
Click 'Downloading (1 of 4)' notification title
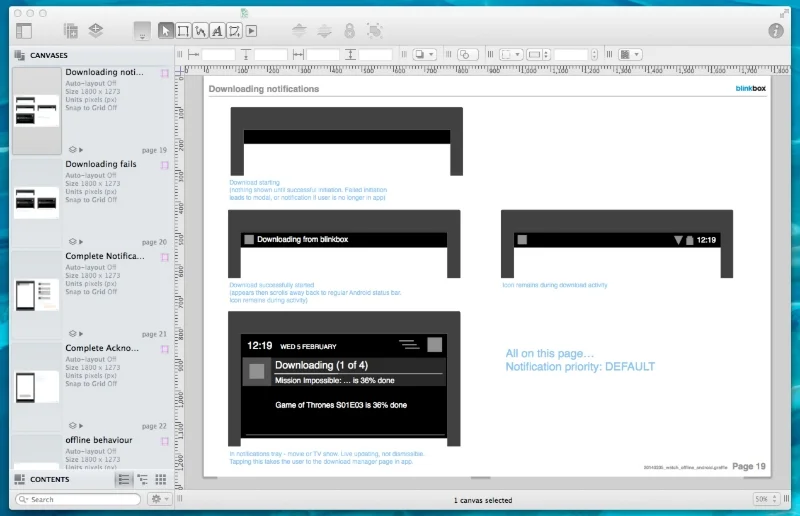pyautogui.click(x=321, y=365)
